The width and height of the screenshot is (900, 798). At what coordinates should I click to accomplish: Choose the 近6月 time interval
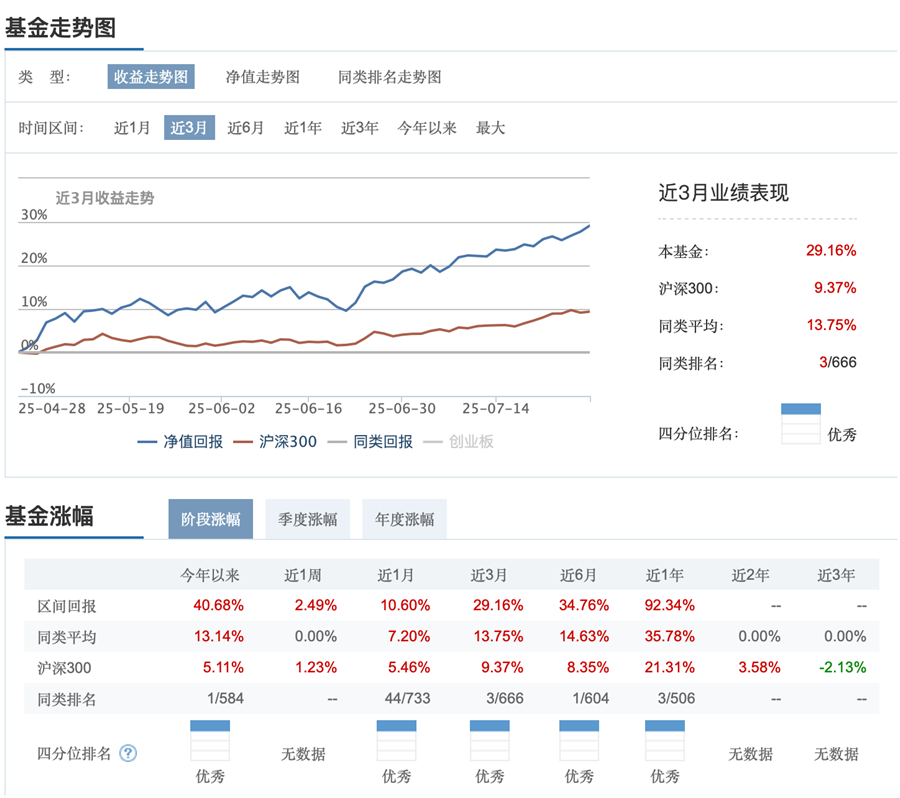tap(246, 127)
